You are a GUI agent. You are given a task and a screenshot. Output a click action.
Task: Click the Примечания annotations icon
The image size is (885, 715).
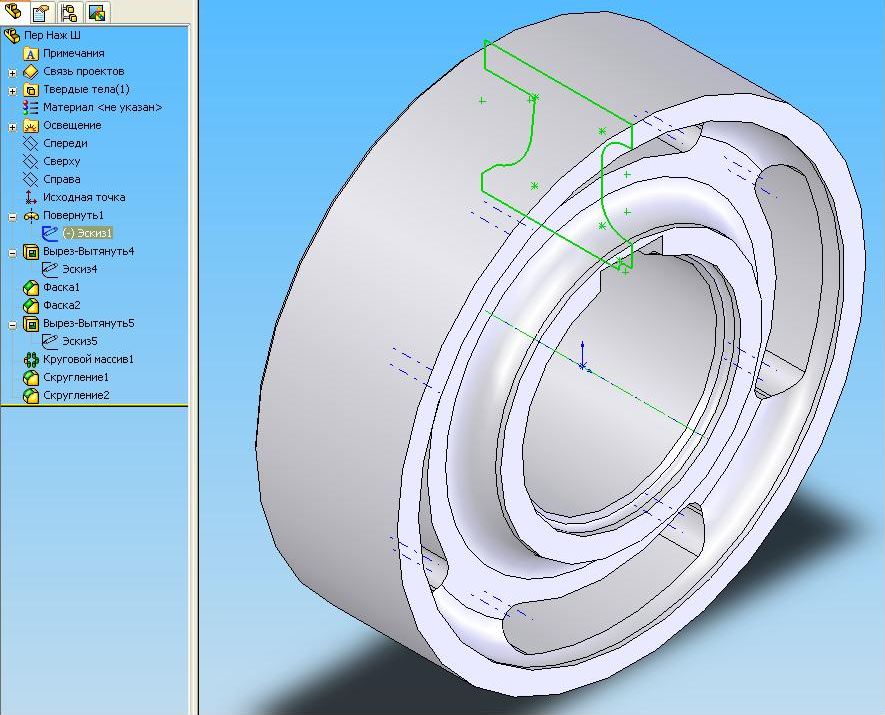click(x=30, y=54)
